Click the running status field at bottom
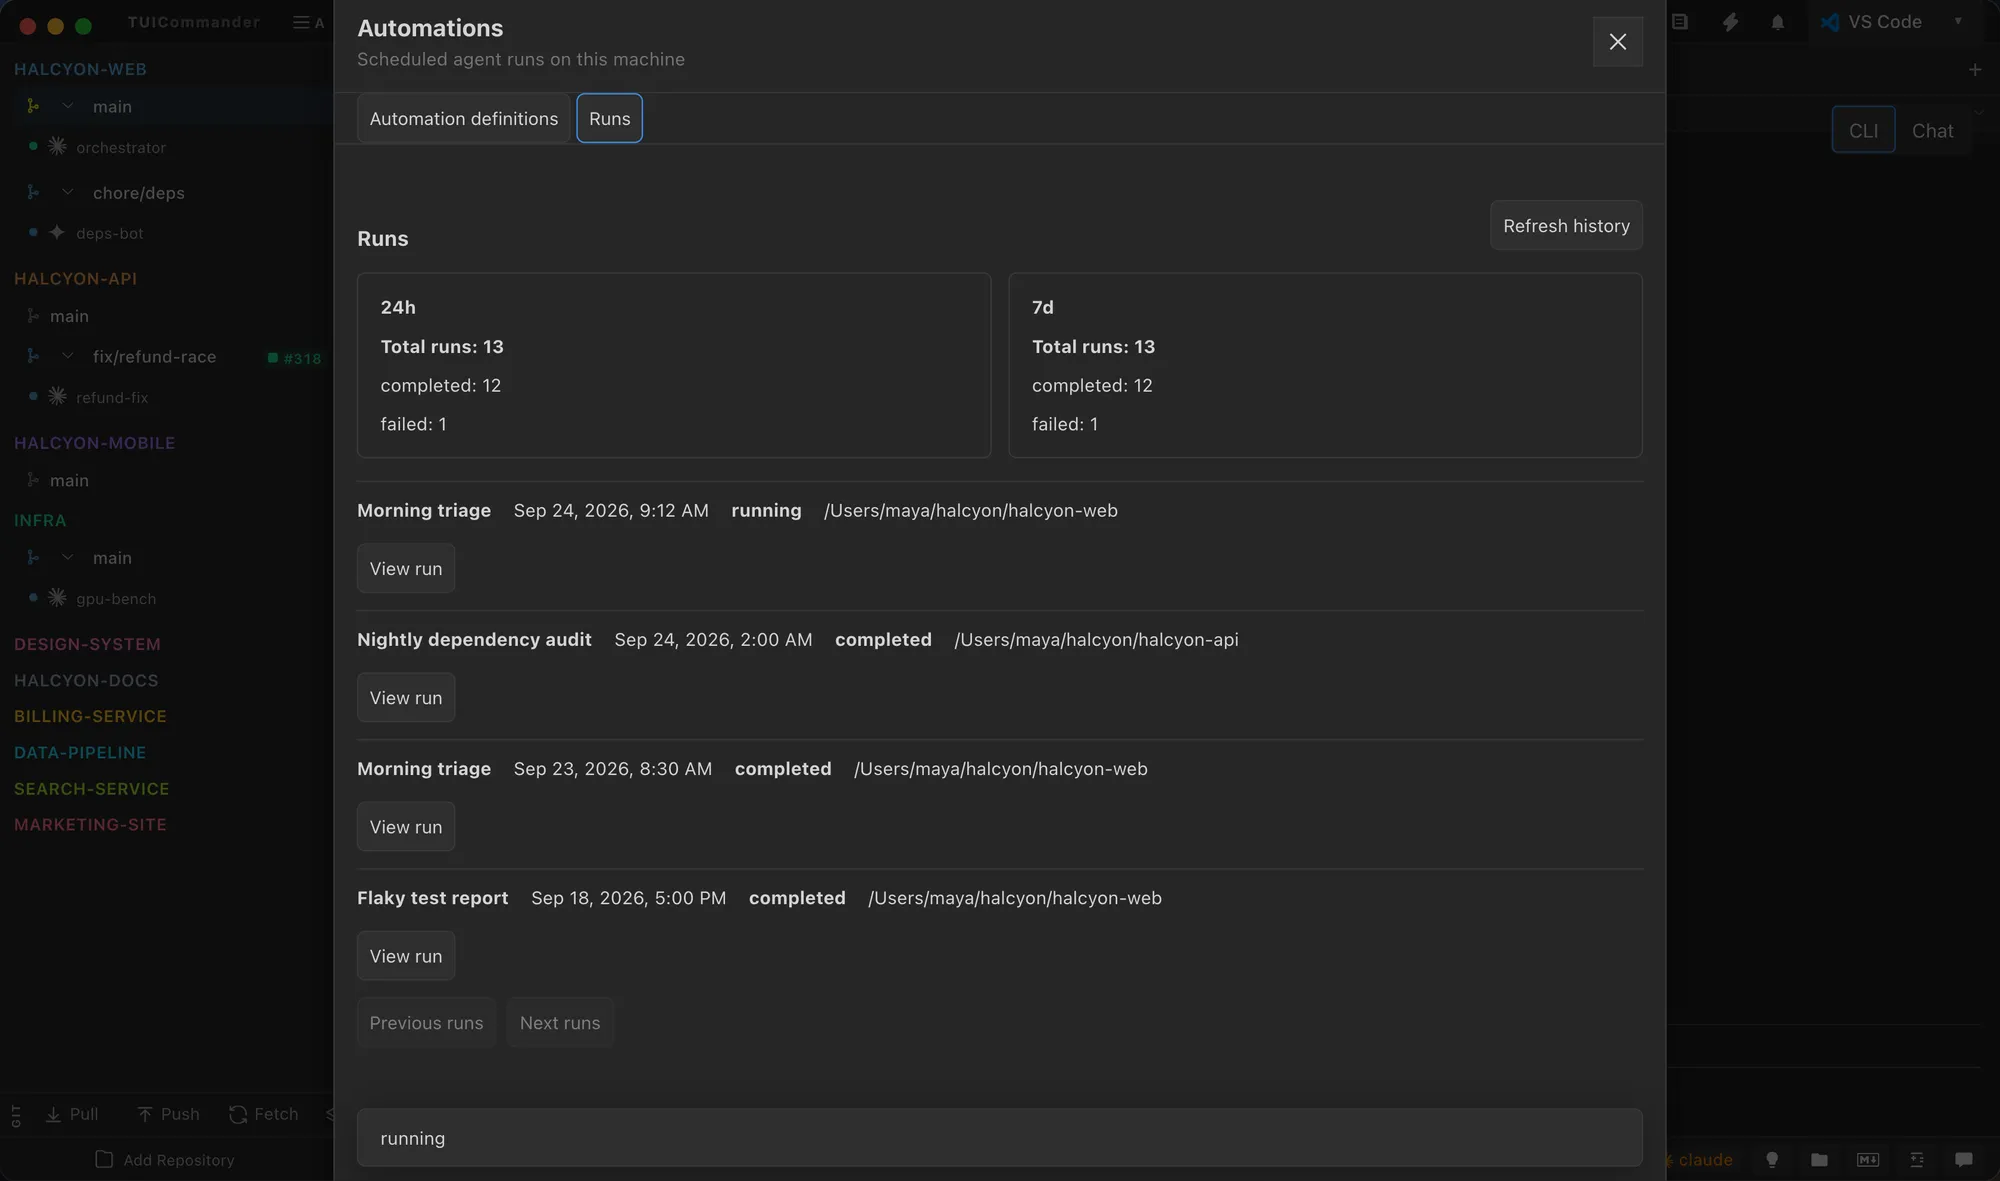 point(999,1137)
